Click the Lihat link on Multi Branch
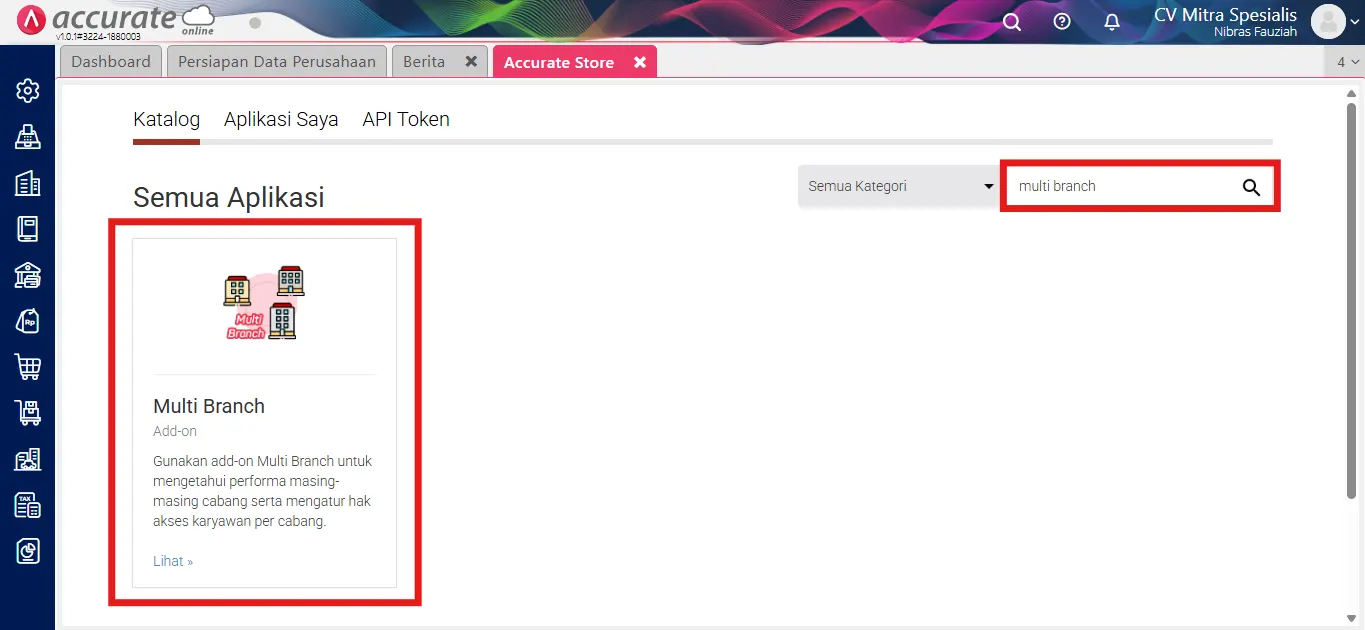This screenshot has height=630, width=1365. [173, 561]
